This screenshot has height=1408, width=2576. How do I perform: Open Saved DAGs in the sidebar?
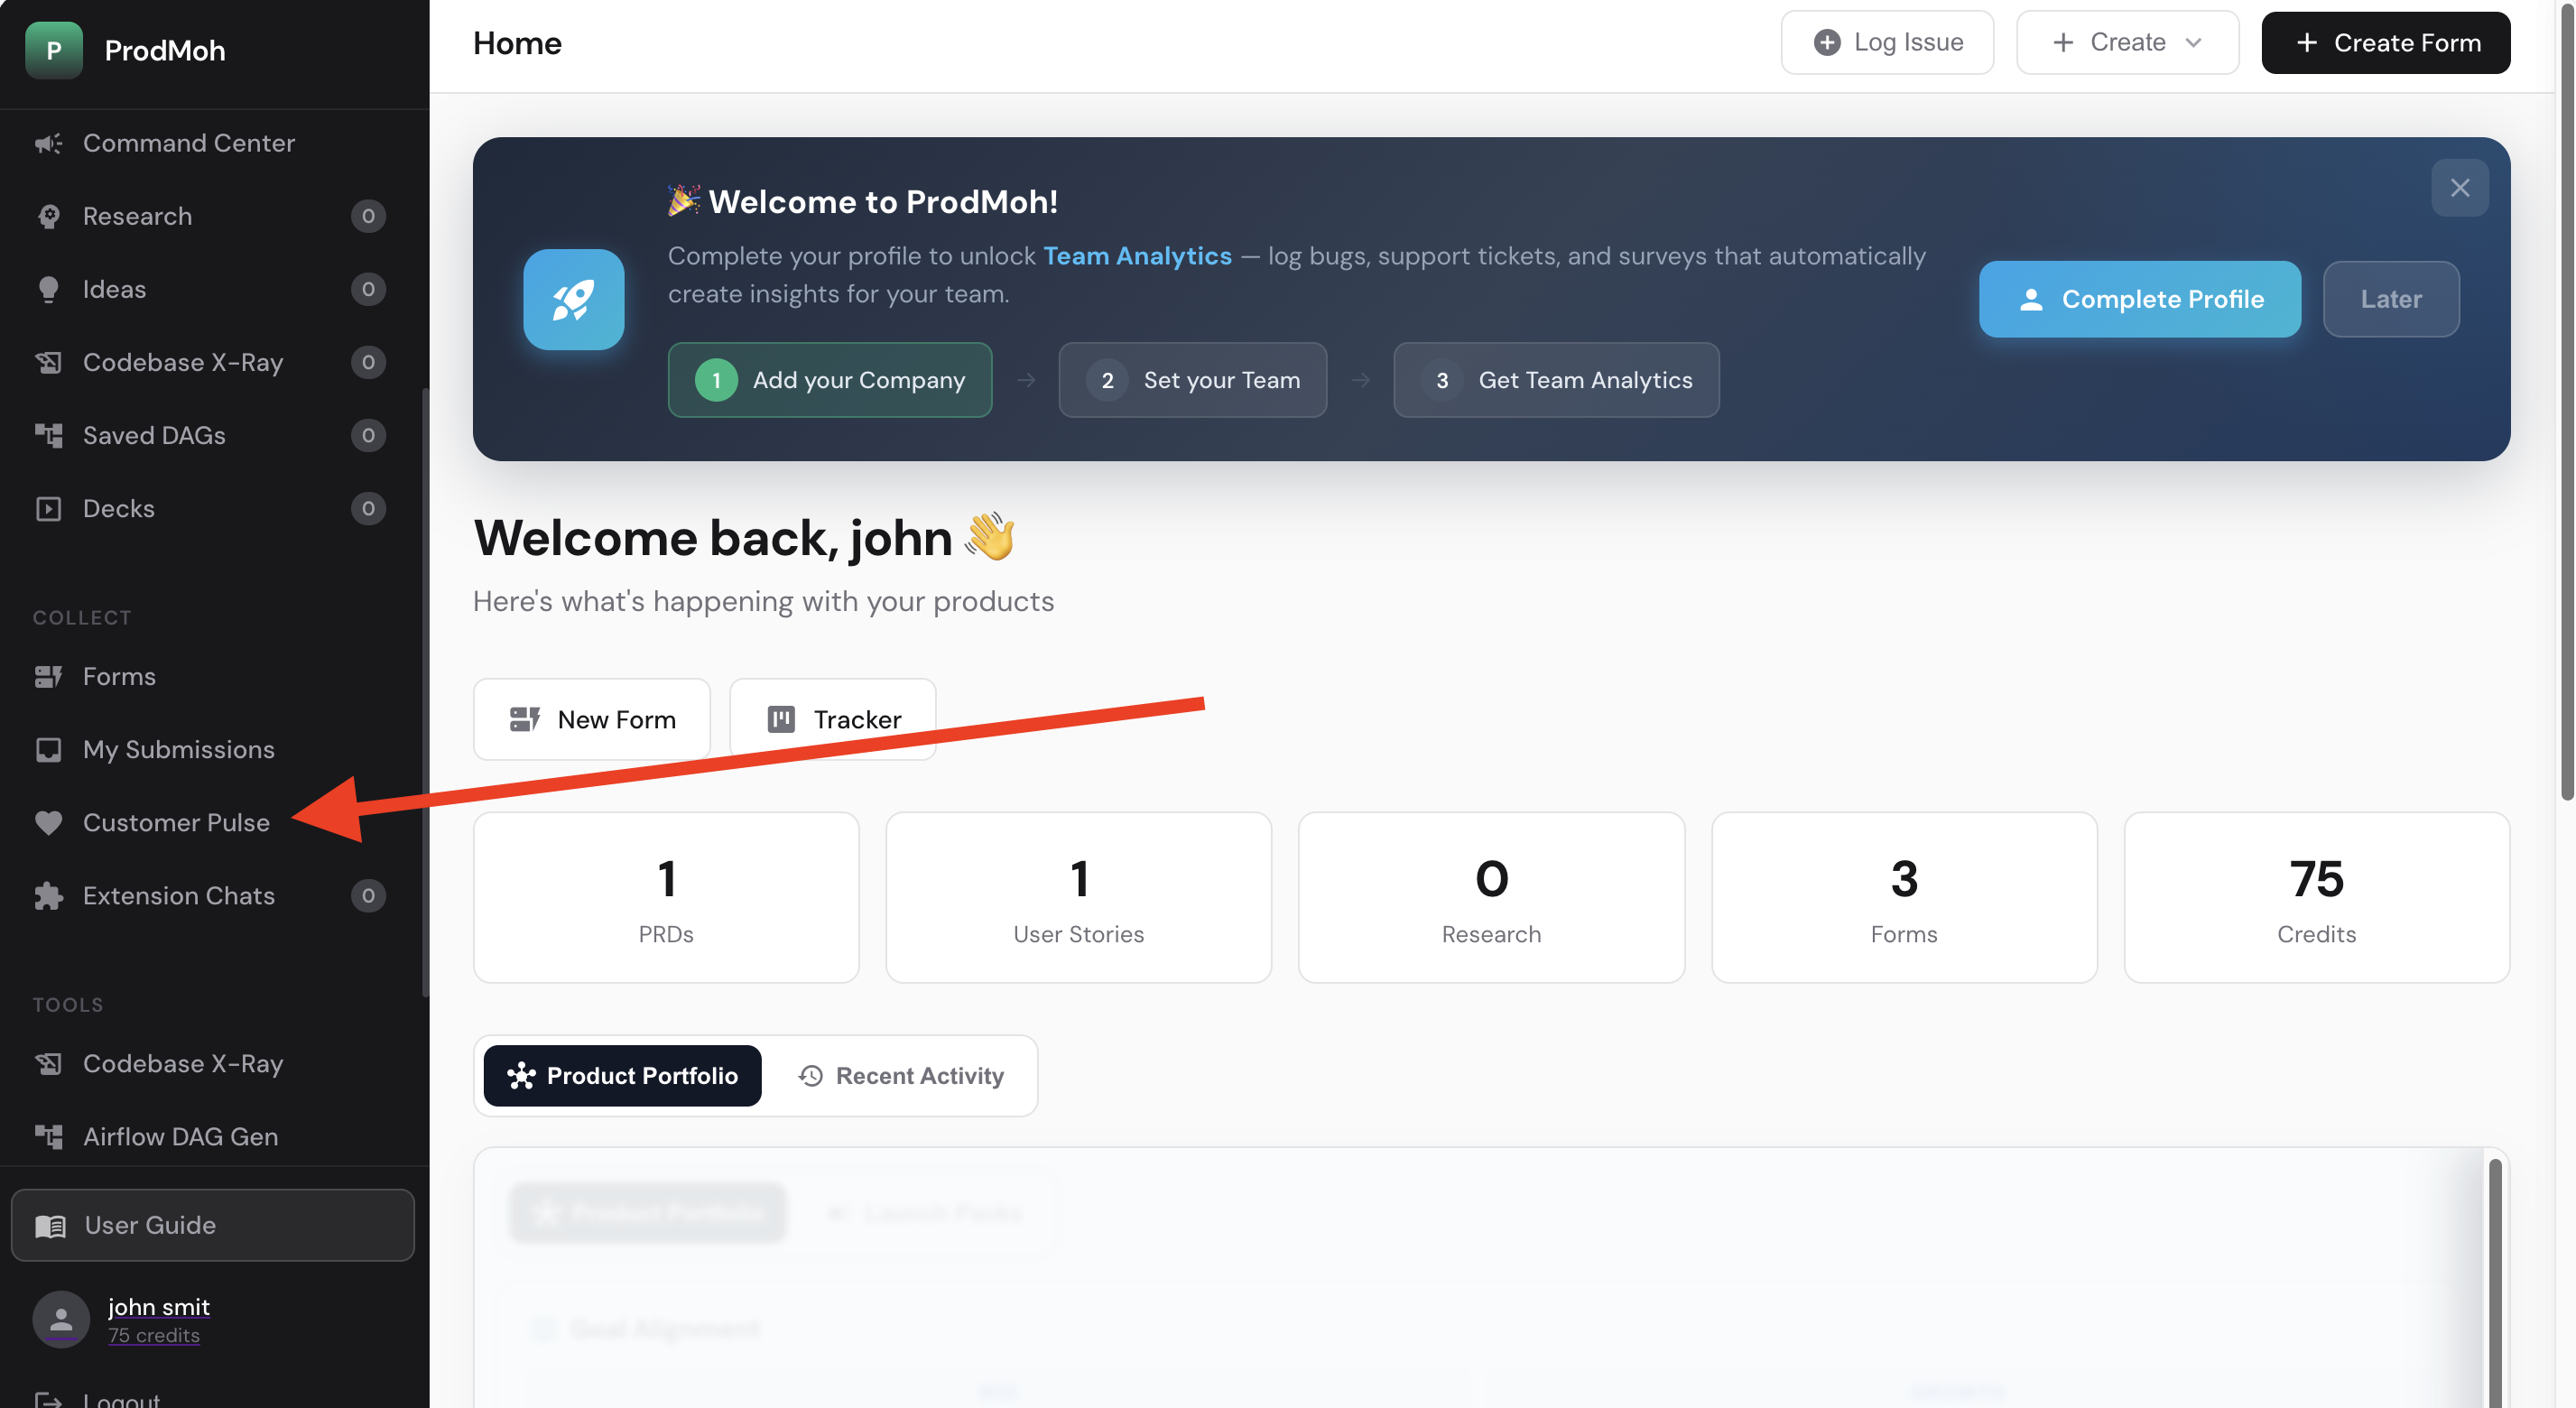coord(153,435)
